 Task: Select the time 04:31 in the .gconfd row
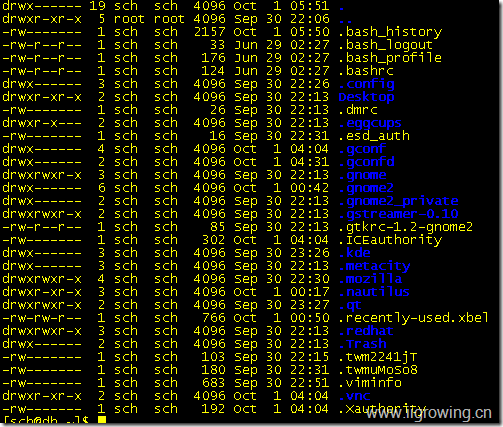click(310, 162)
